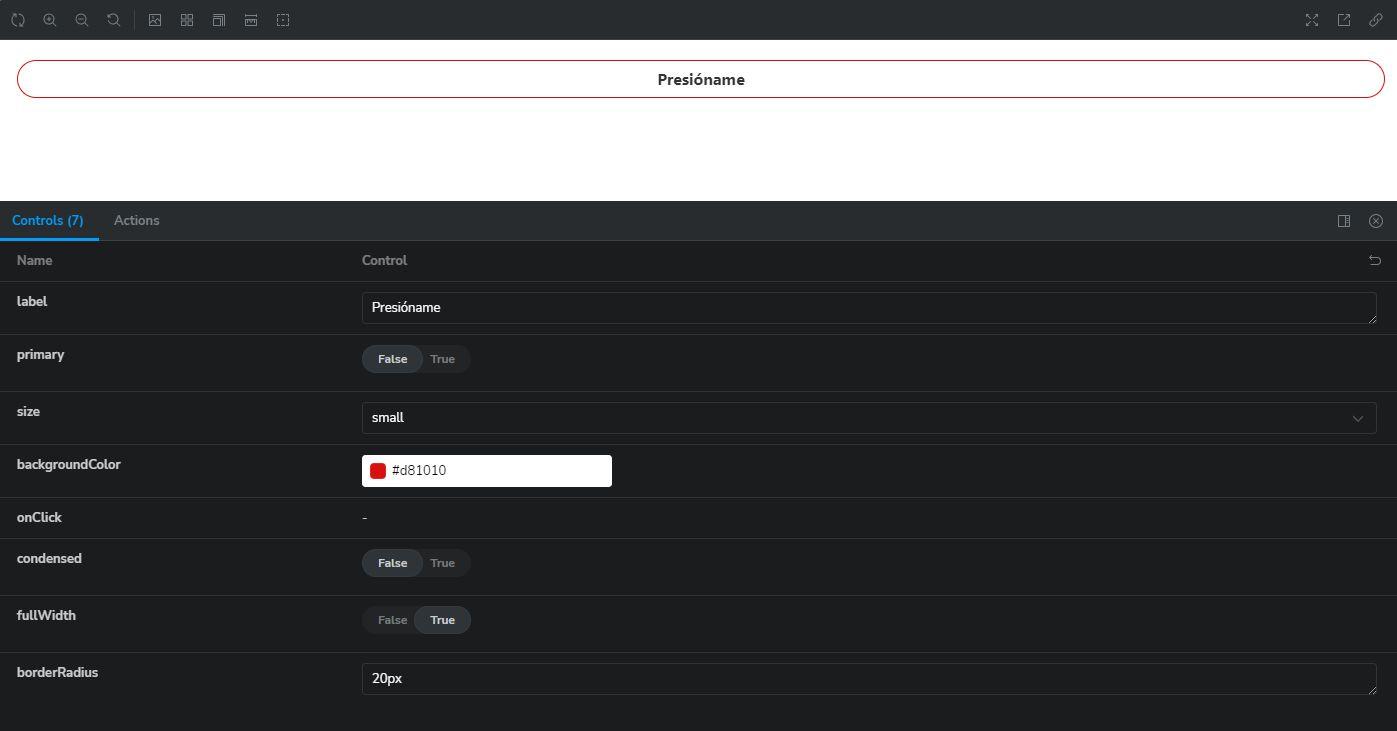1397x731 pixels.
Task: Click the 'label' property name
Action: 32,301
